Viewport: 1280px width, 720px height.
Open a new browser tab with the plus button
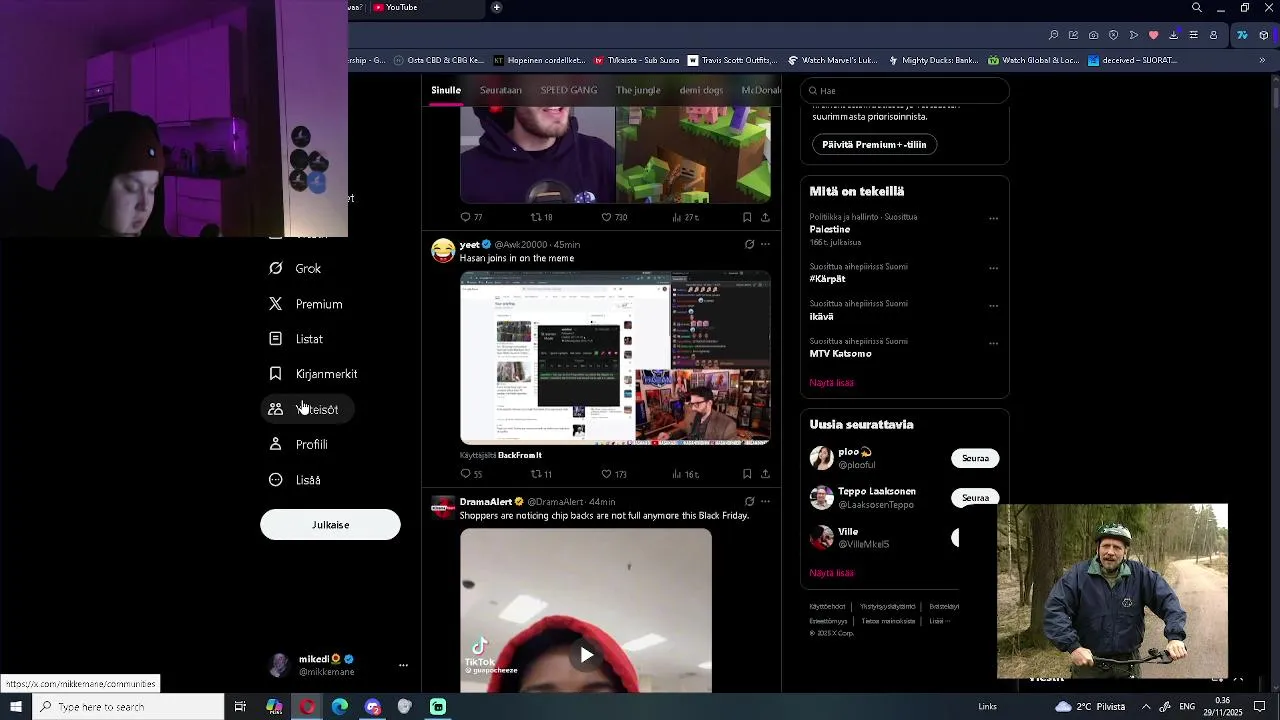[496, 8]
